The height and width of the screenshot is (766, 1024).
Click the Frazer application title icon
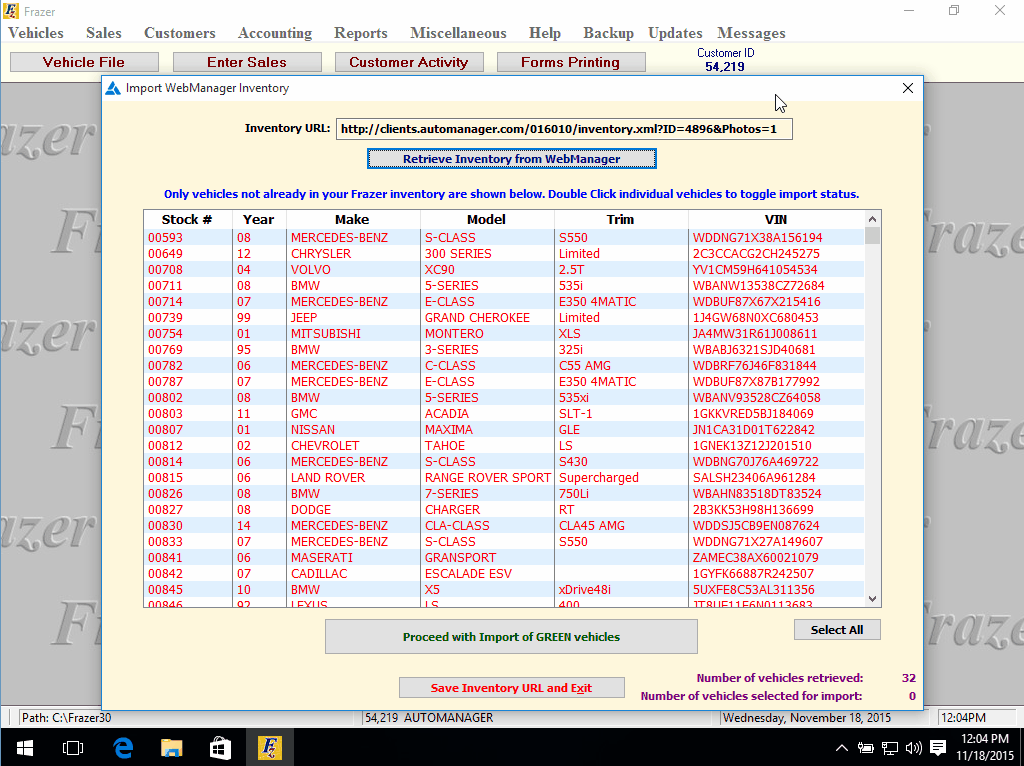click(11, 11)
